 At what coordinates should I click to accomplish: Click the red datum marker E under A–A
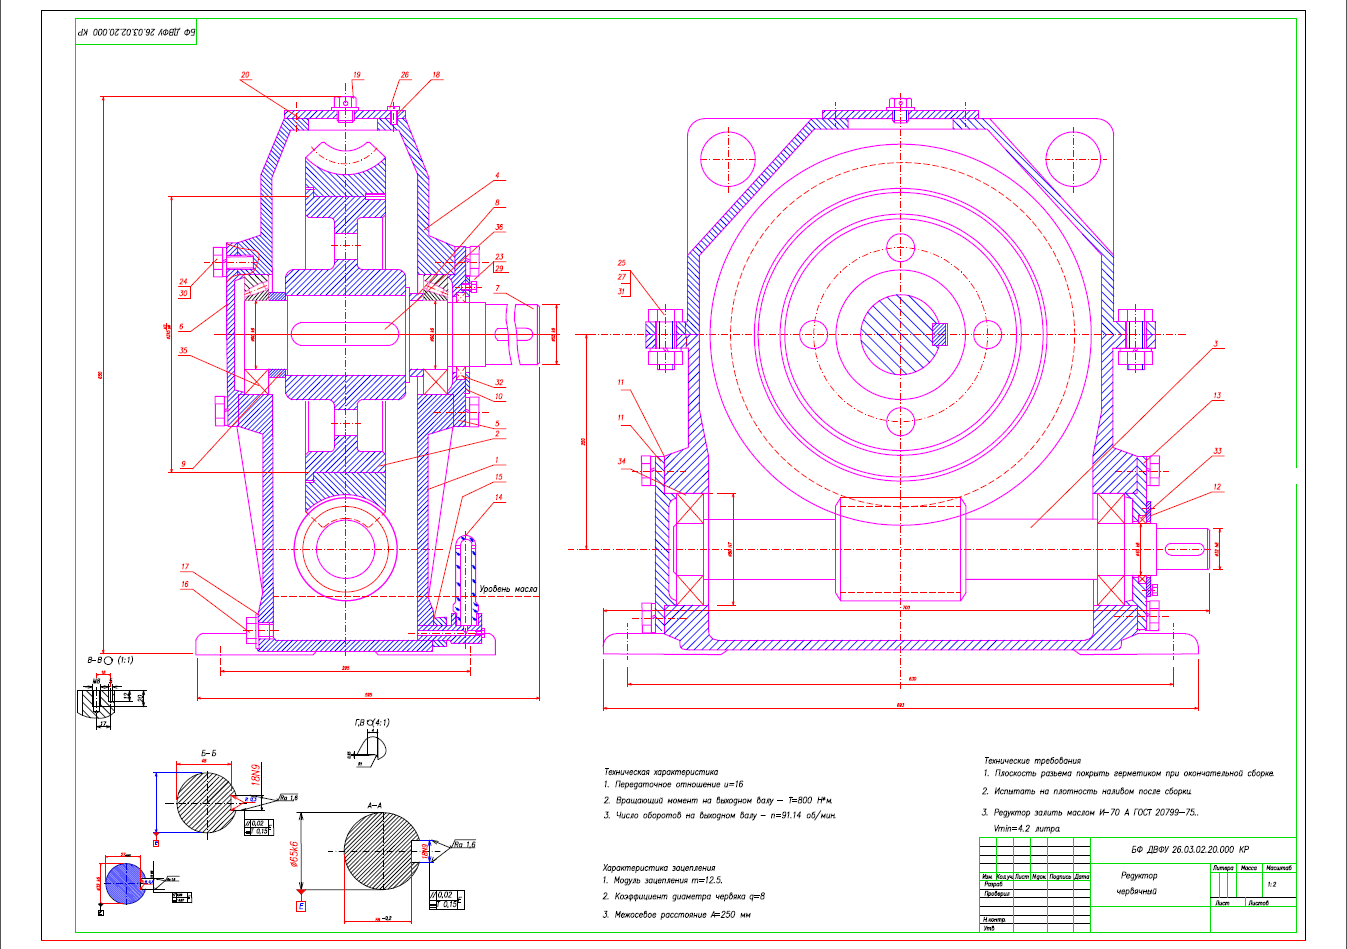coord(301,906)
